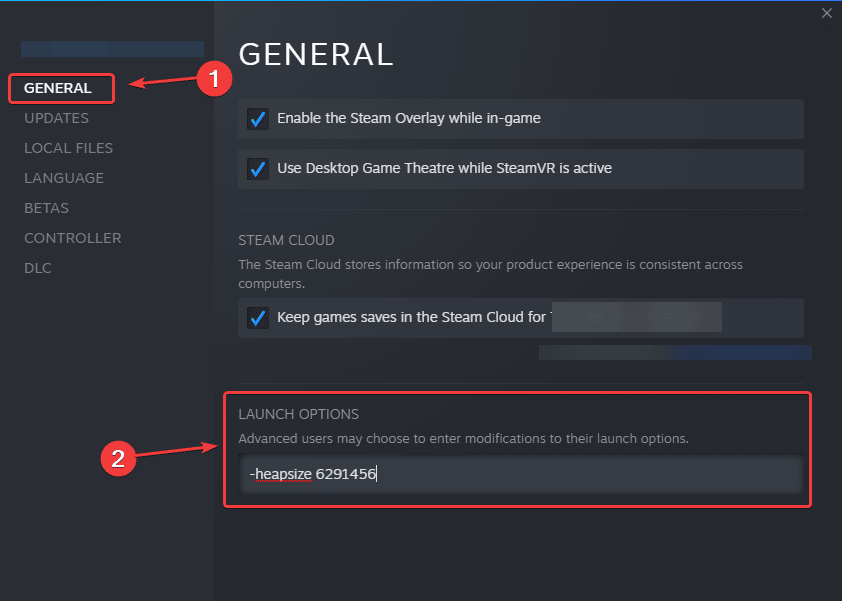
Task: Open the Controller settings section
Action: 73,238
